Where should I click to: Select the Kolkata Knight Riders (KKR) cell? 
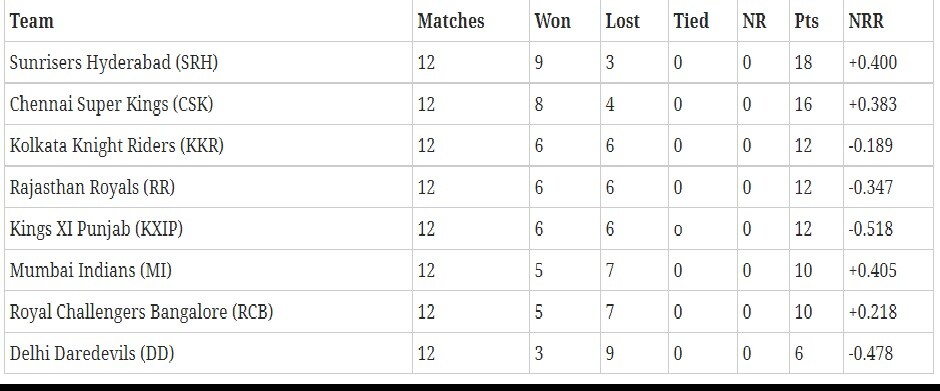click(x=208, y=146)
